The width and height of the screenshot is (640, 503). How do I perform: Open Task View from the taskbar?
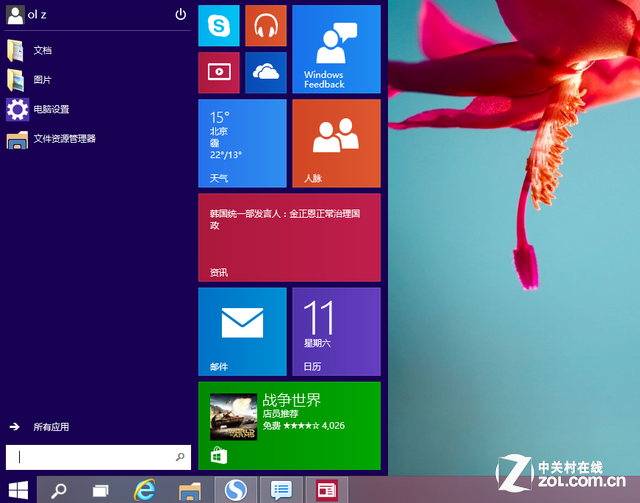click(x=100, y=490)
